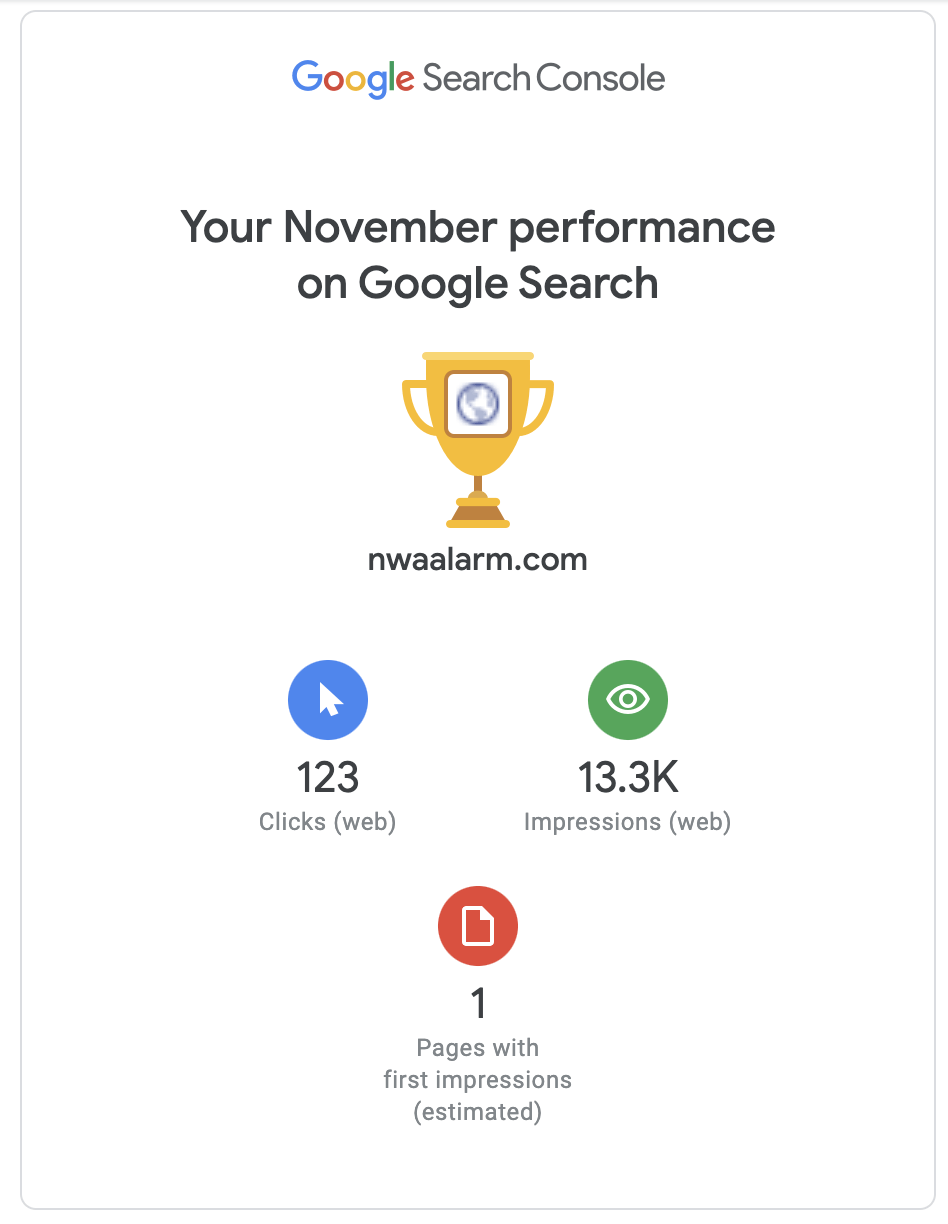This screenshot has width=948, height=1224.
Task: Click the "on Google Search" heading line
Action: click(478, 284)
